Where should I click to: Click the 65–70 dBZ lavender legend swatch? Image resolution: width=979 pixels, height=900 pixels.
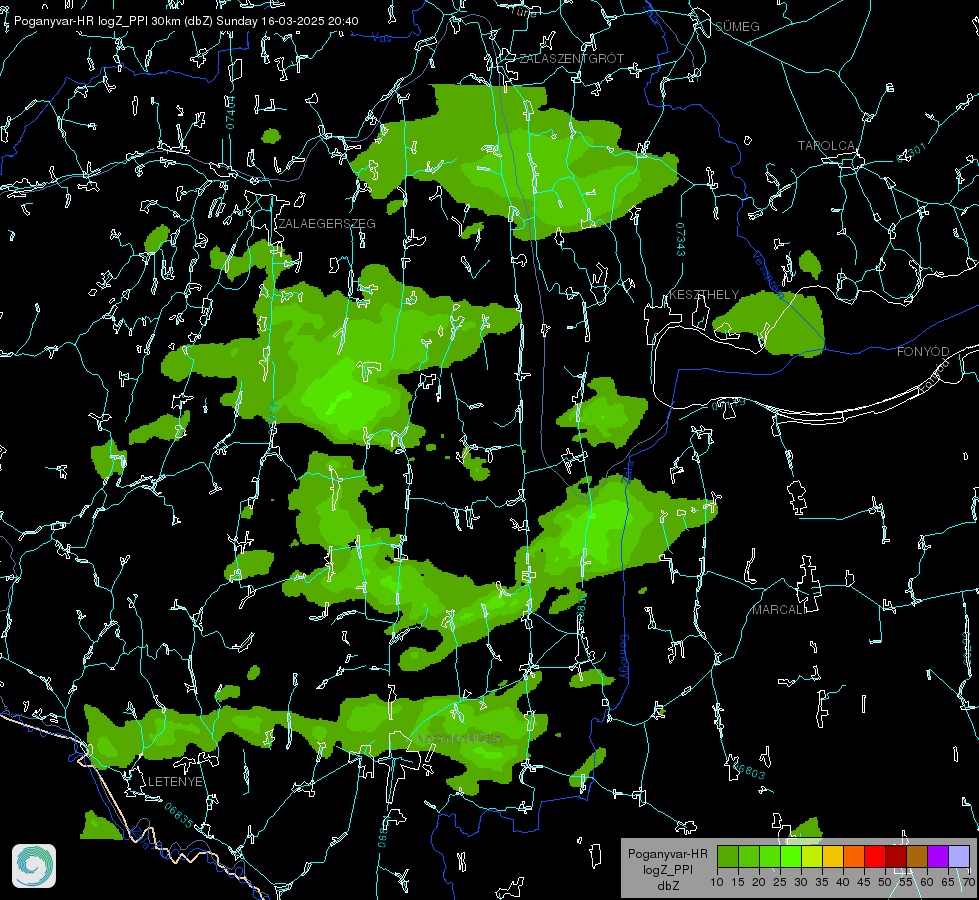click(958, 856)
